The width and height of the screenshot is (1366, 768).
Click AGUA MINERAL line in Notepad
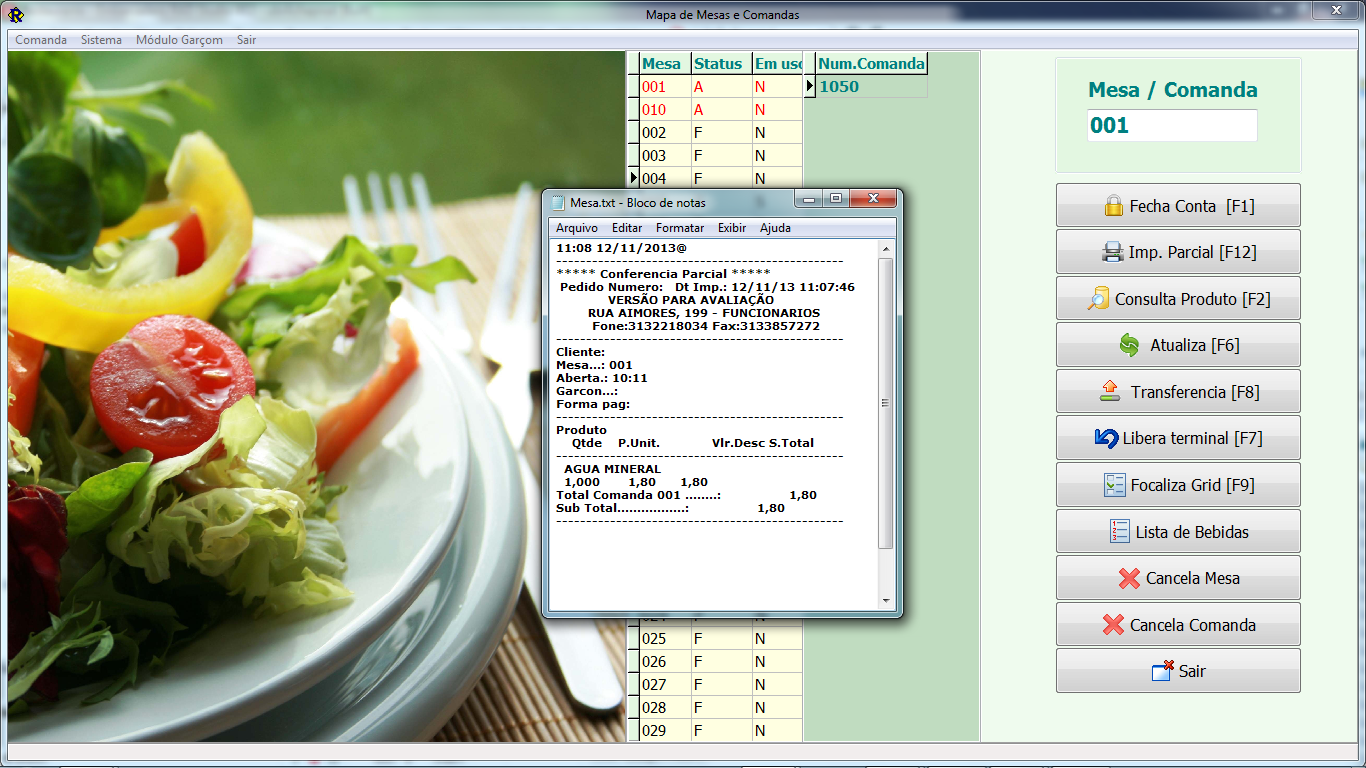pyautogui.click(x=612, y=469)
